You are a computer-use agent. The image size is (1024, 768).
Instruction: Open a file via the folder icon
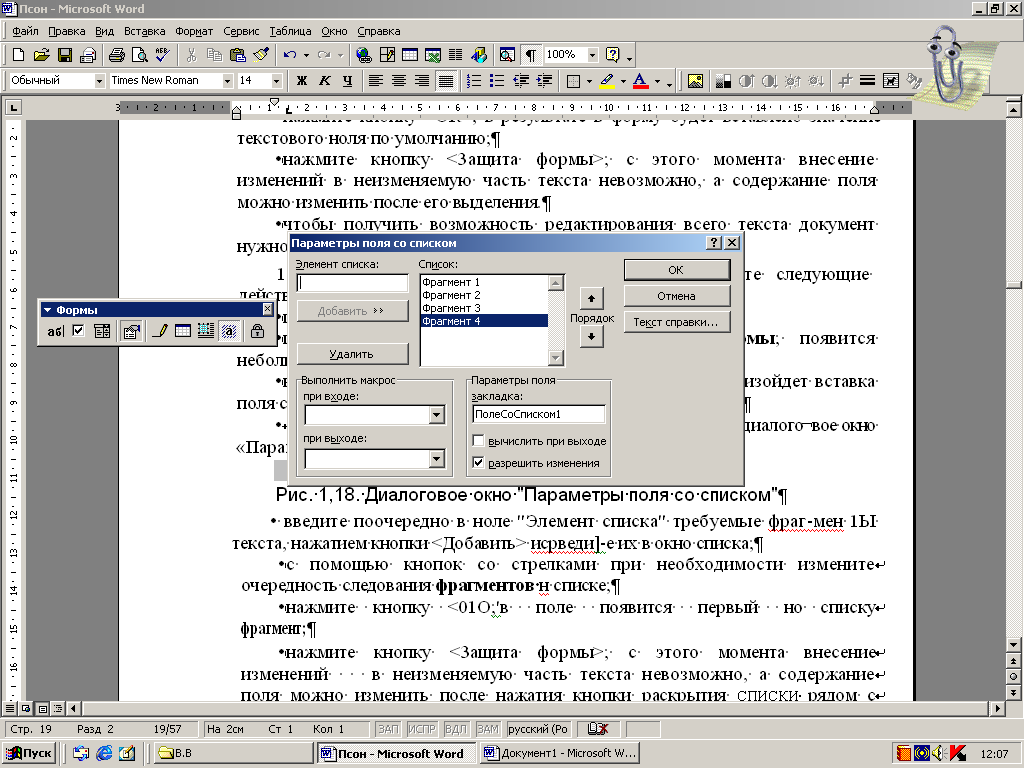tap(41, 55)
